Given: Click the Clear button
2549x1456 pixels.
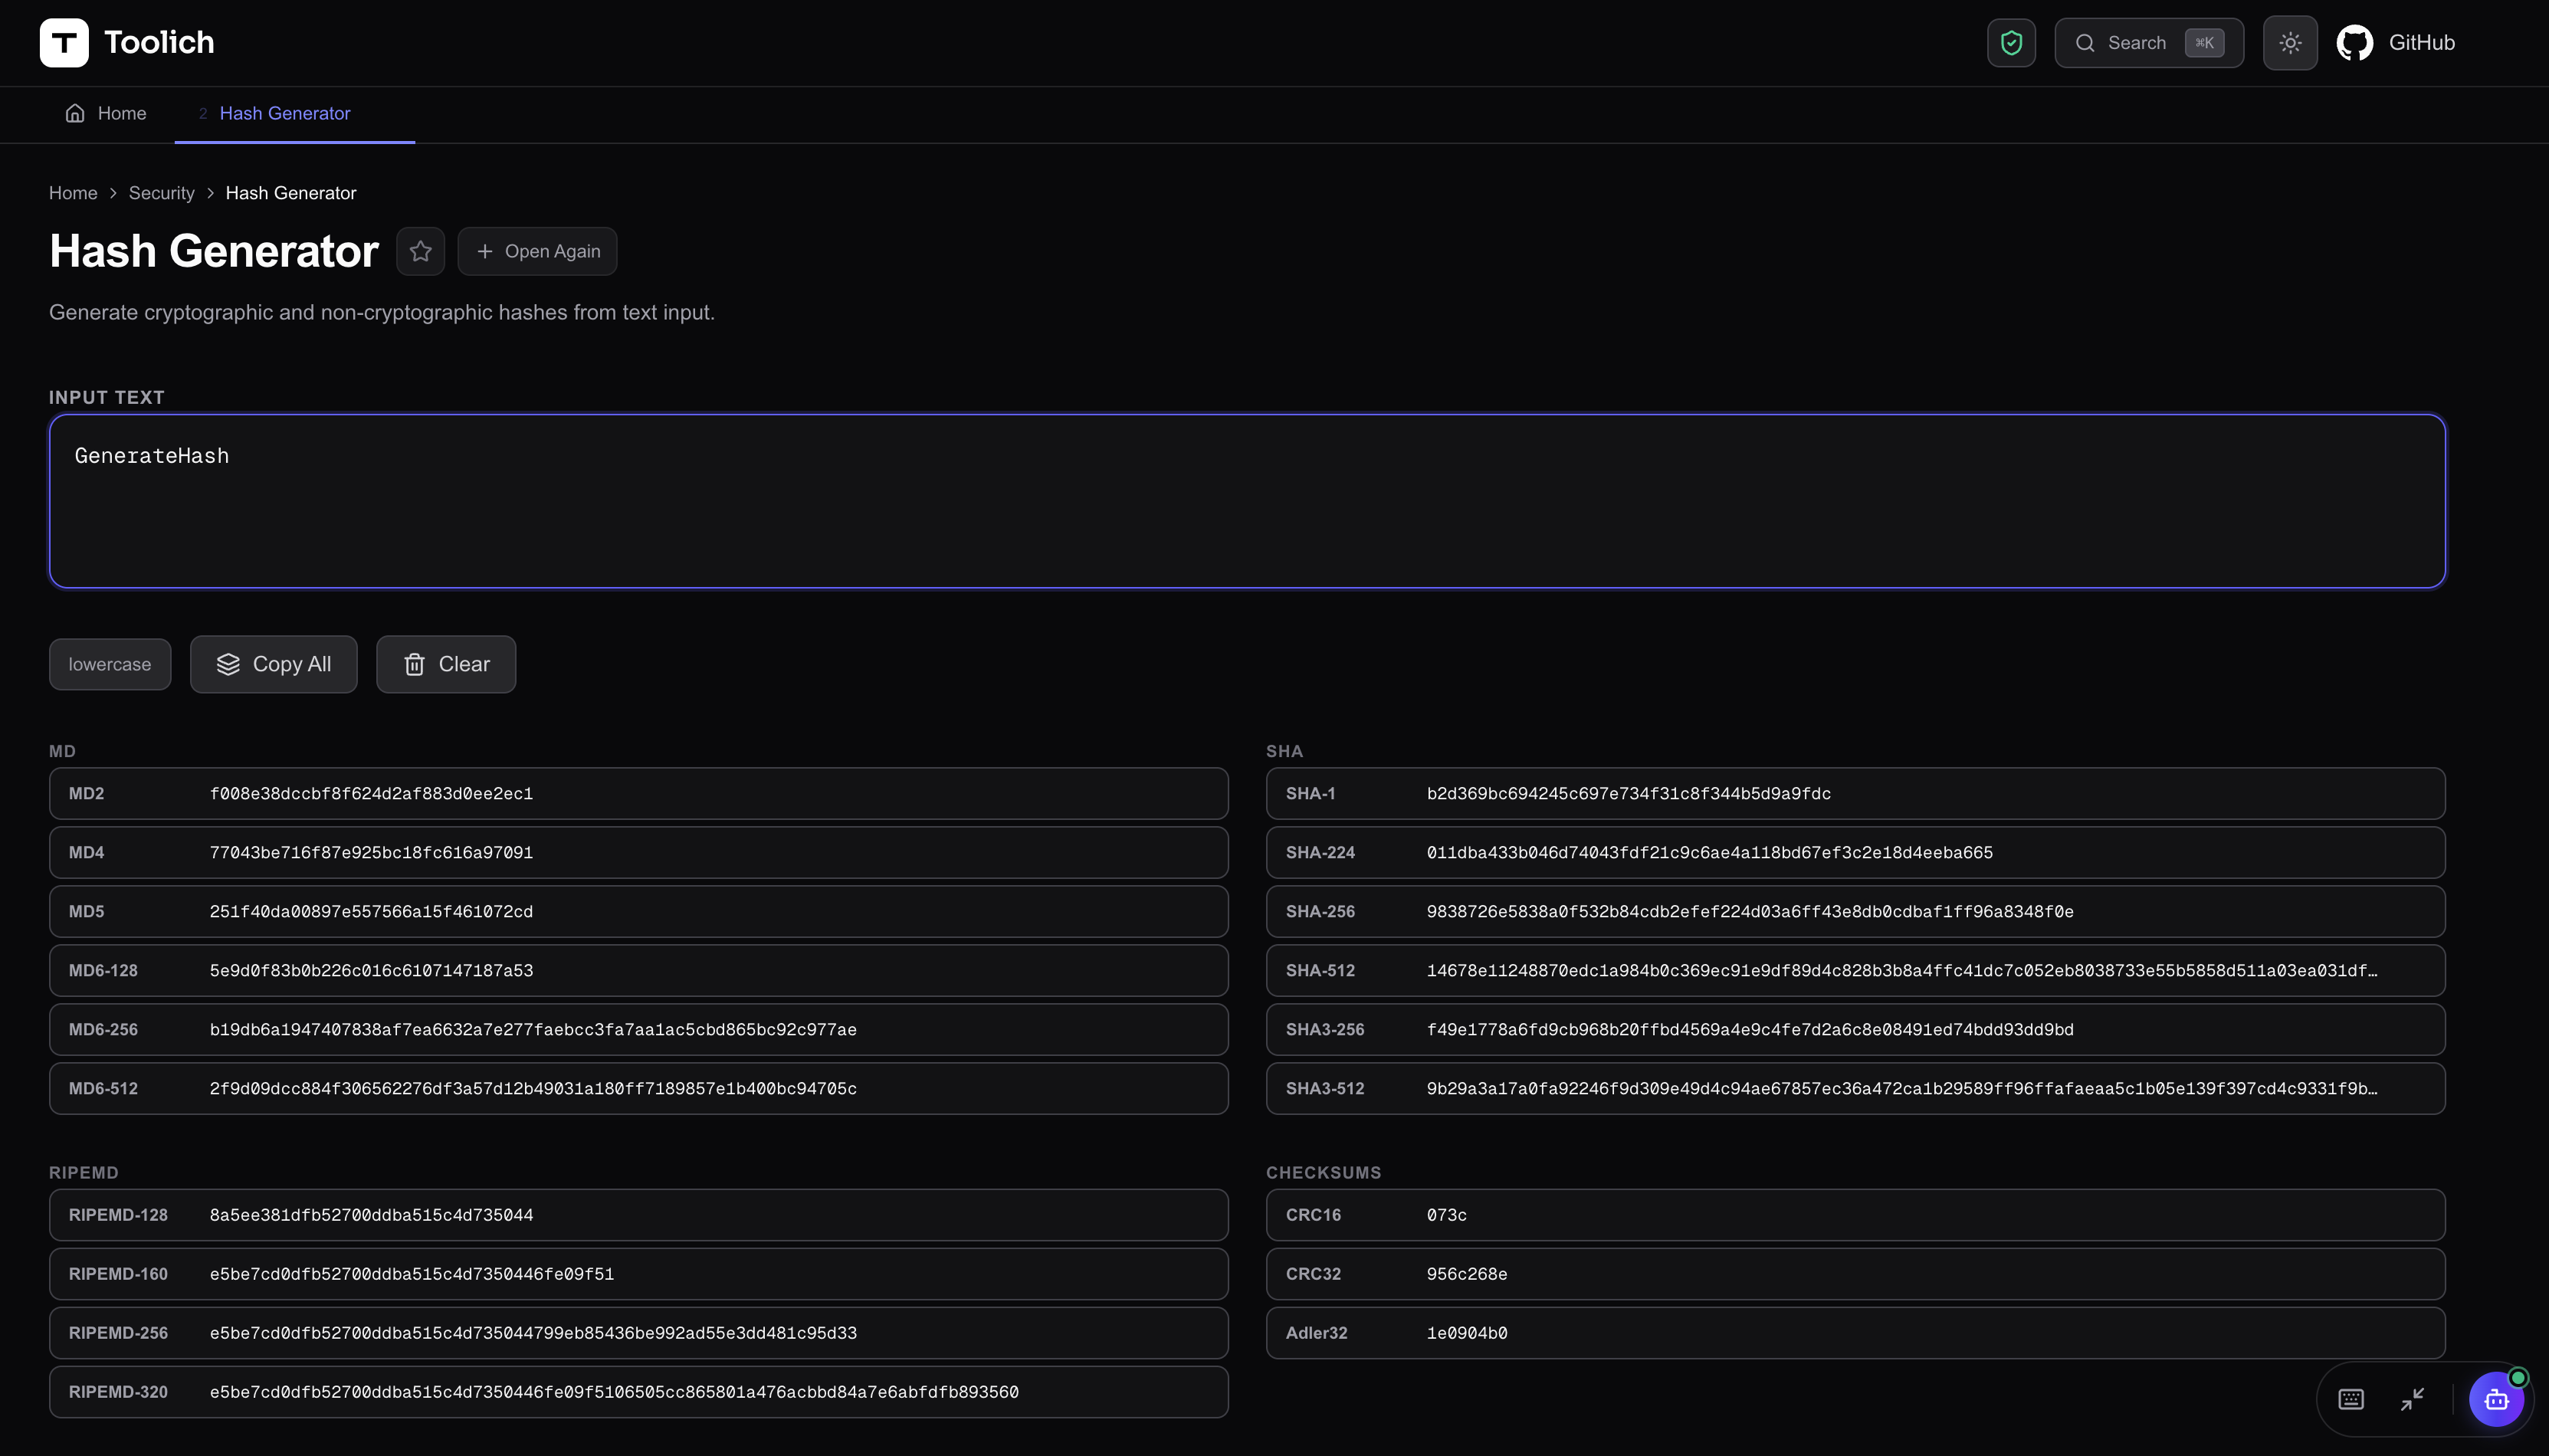Looking at the screenshot, I should (x=446, y=664).
